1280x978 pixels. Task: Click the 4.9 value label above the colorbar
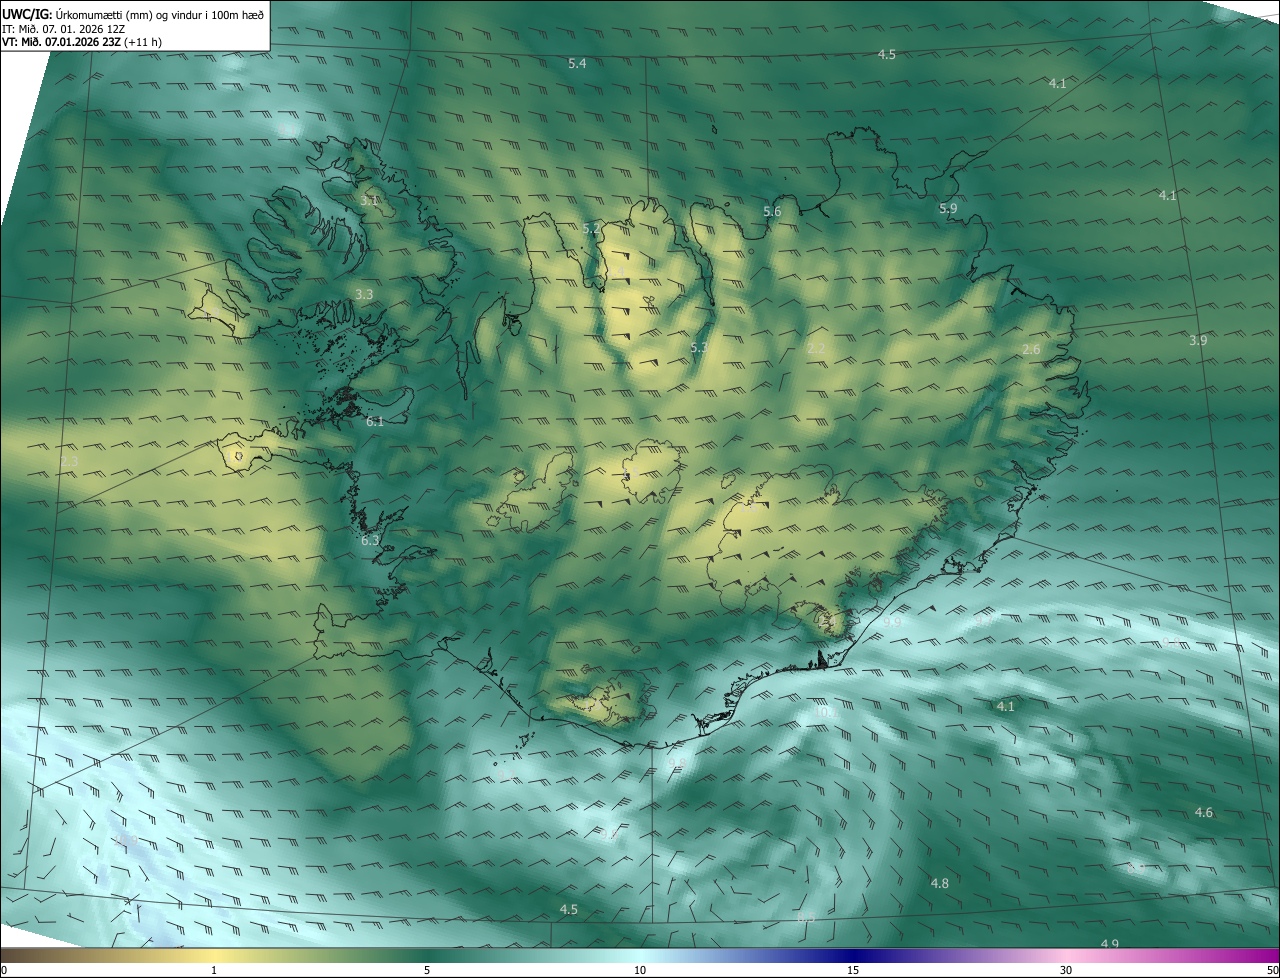coord(1110,945)
